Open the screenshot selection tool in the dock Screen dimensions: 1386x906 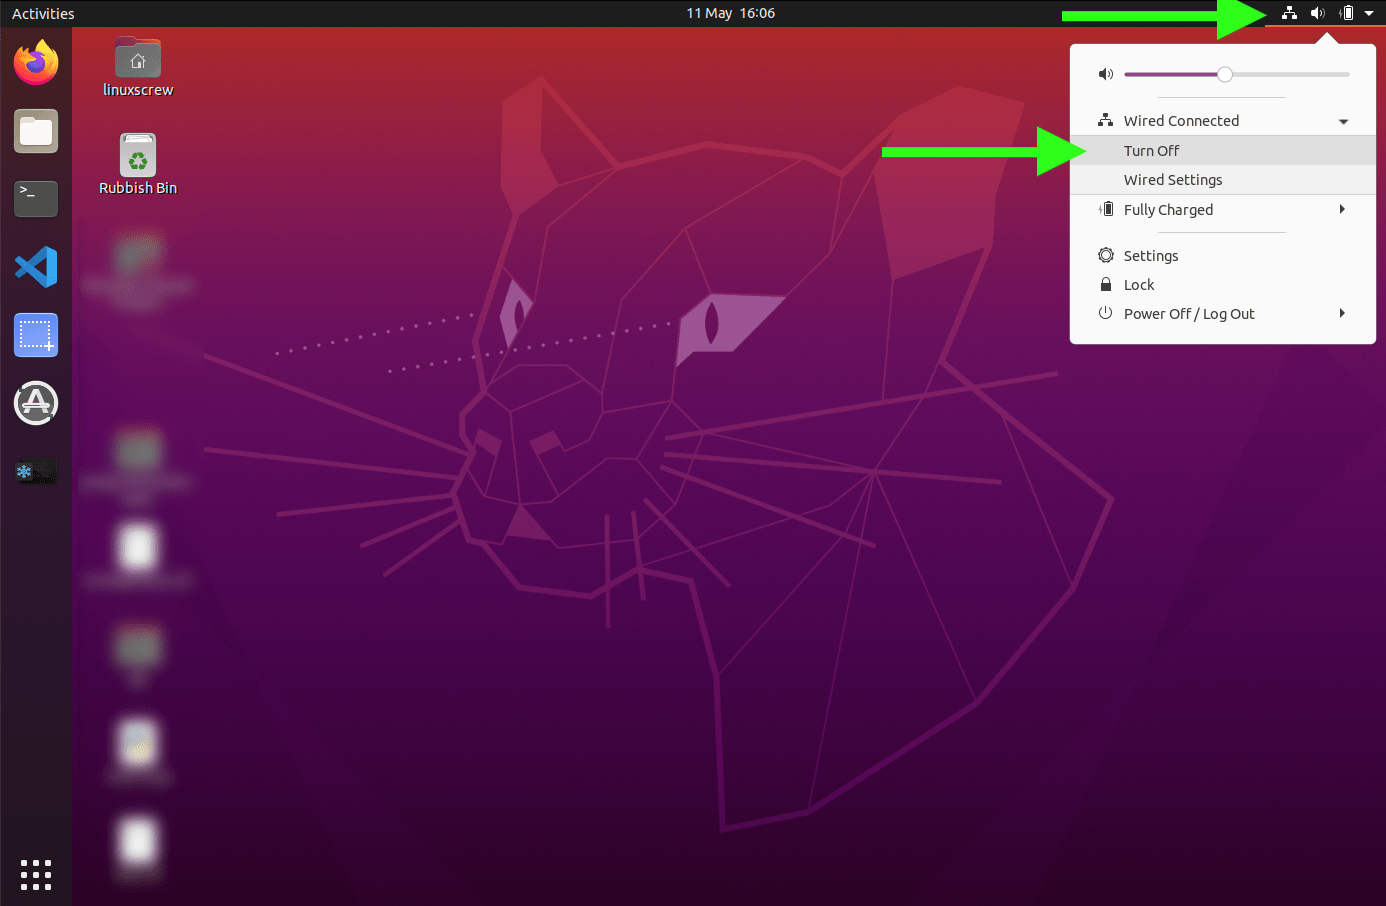[x=35, y=335]
